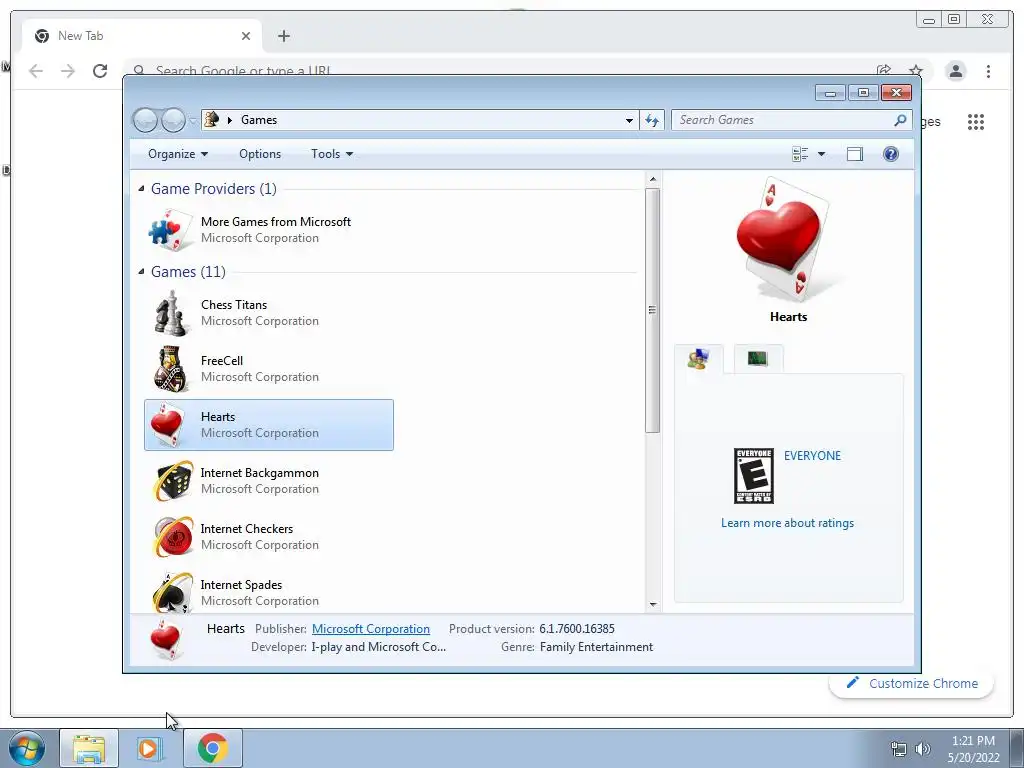The image size is (1024, 768).
Task: Open the Google apps grid in Chrome
Action: pos(976,121)
